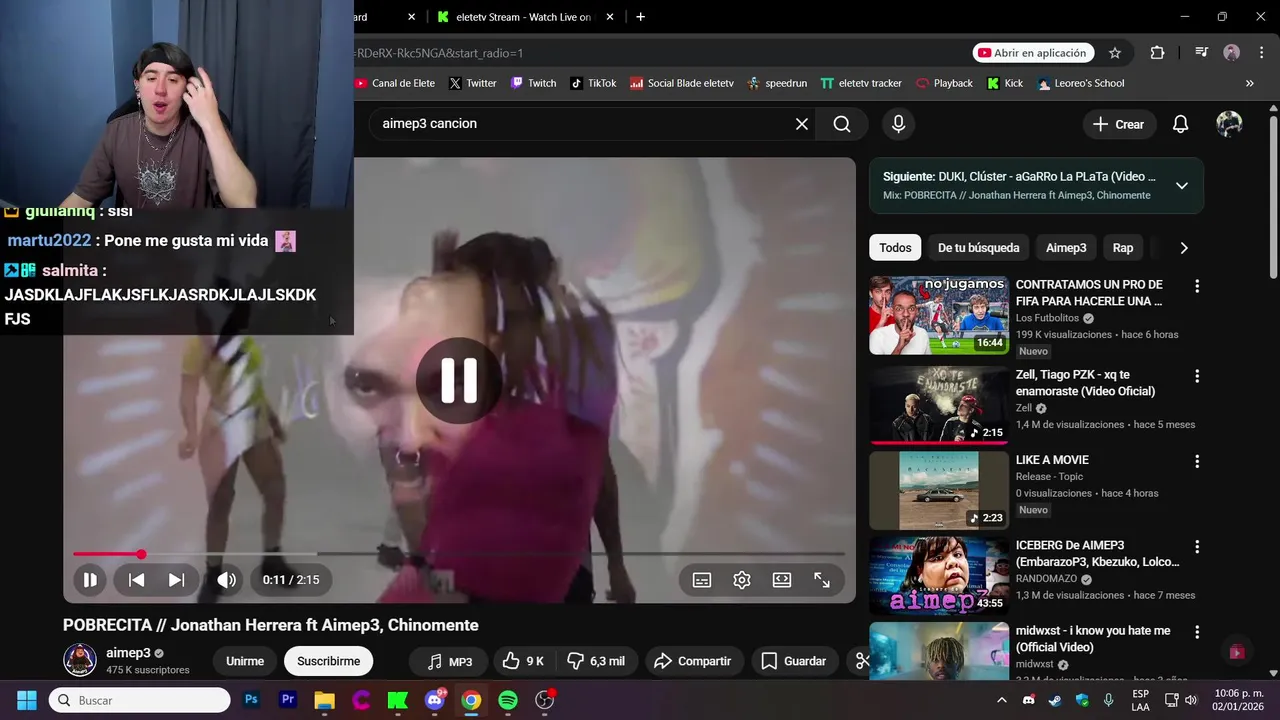Viewport: 1280px width, 720px height.
Task: Open a new browser tab
Action: pyautogui.click(x=640, y=17)
